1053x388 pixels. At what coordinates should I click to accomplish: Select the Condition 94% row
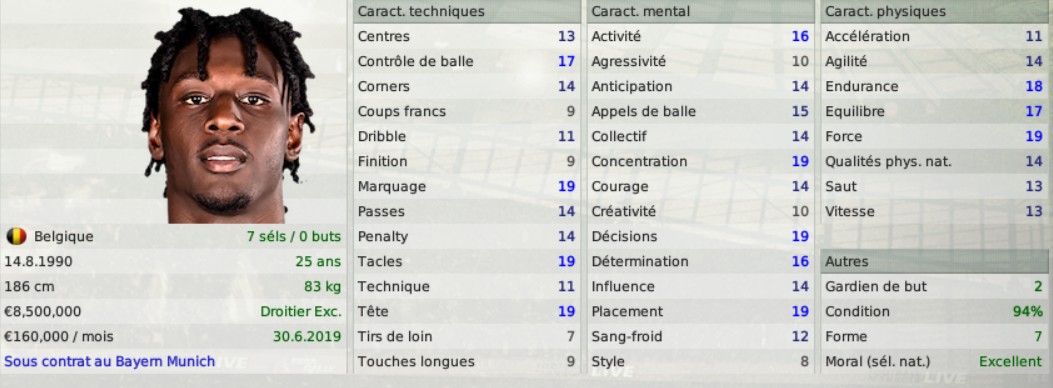click(934, 311)
